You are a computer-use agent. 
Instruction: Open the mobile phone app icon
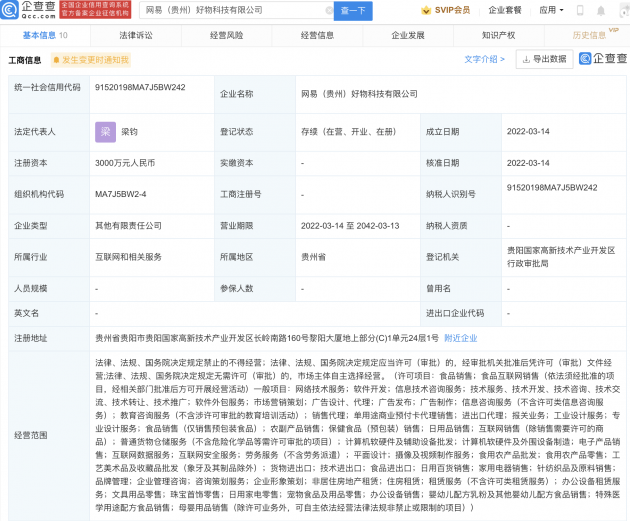[580, 10]
